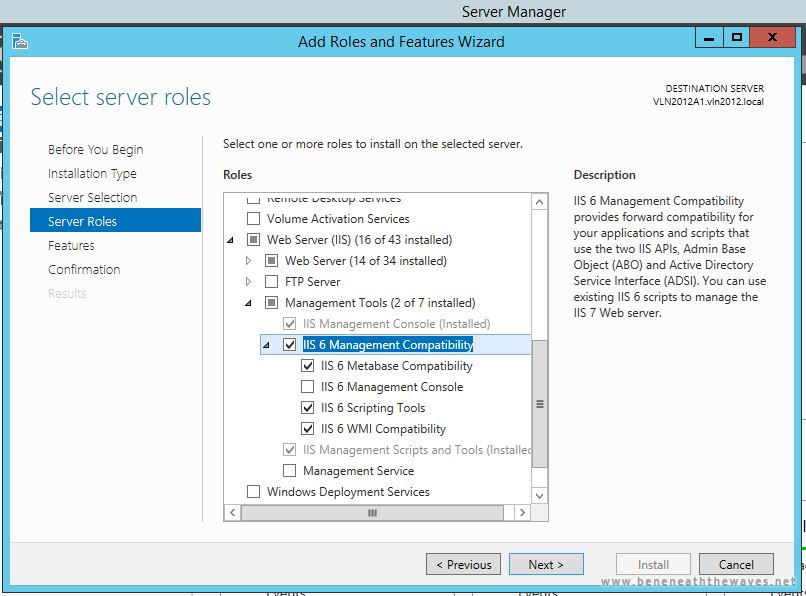Image resolution: width=806 pixels, height=596 pixels.
Task: Select IIS Management Scripts and Tools row
Action: coord(416,449)
